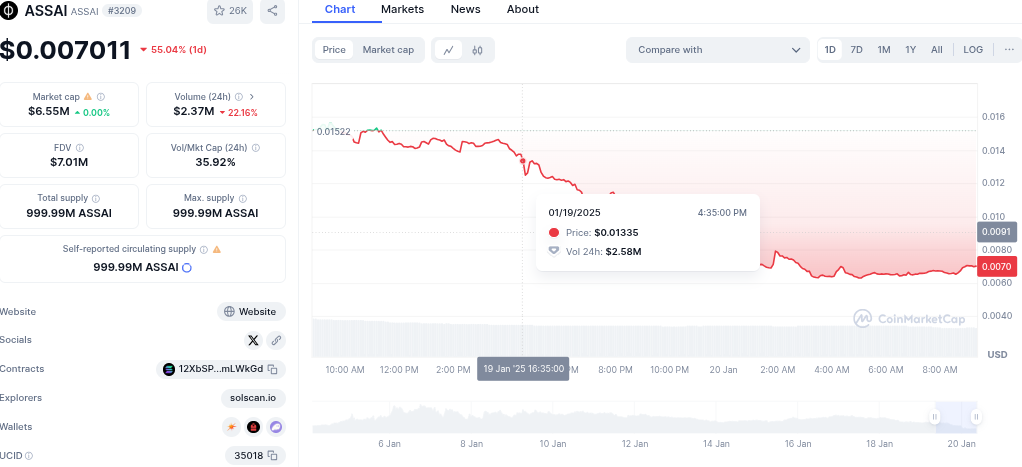Click the red wallet icon in Wallets

coord(254,427)
